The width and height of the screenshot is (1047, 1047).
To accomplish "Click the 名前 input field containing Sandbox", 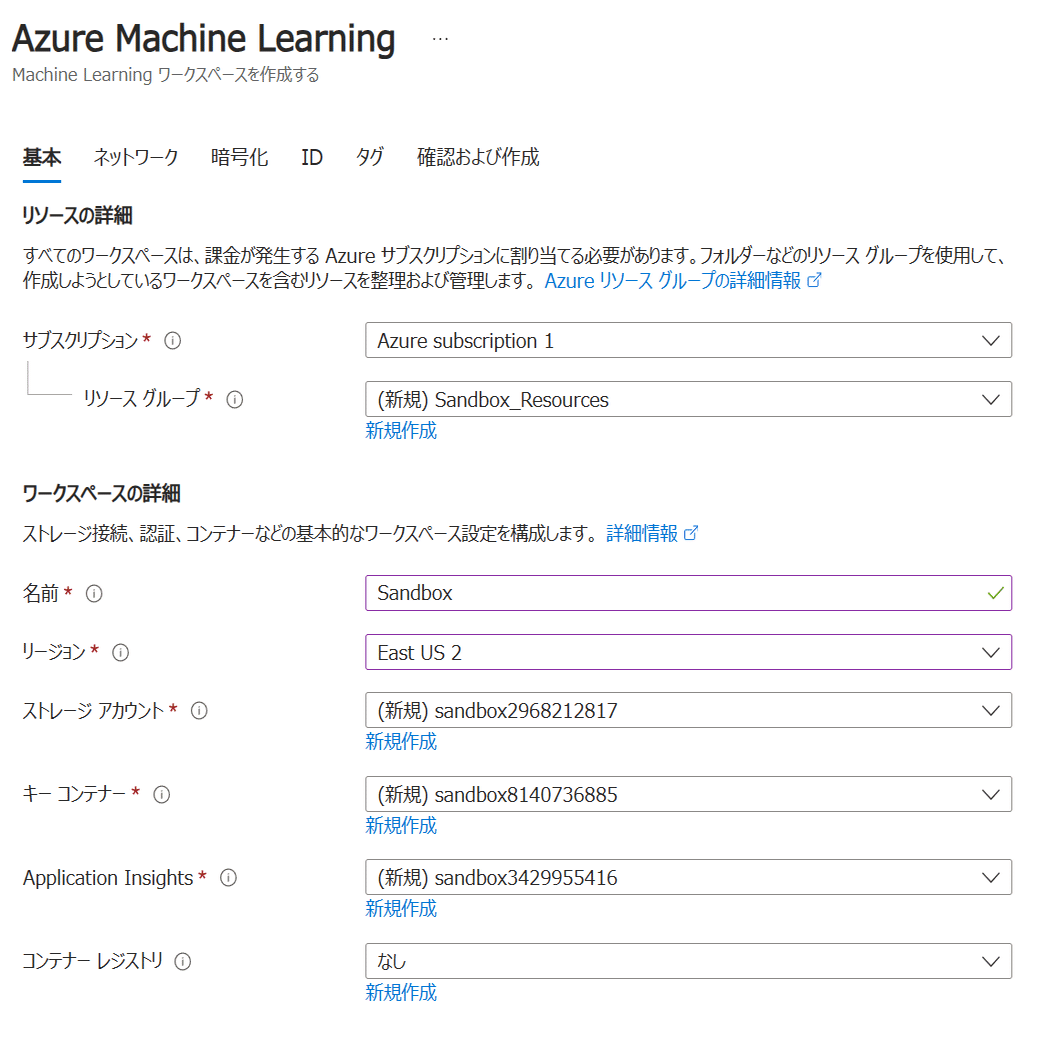I will coord(688,593).
